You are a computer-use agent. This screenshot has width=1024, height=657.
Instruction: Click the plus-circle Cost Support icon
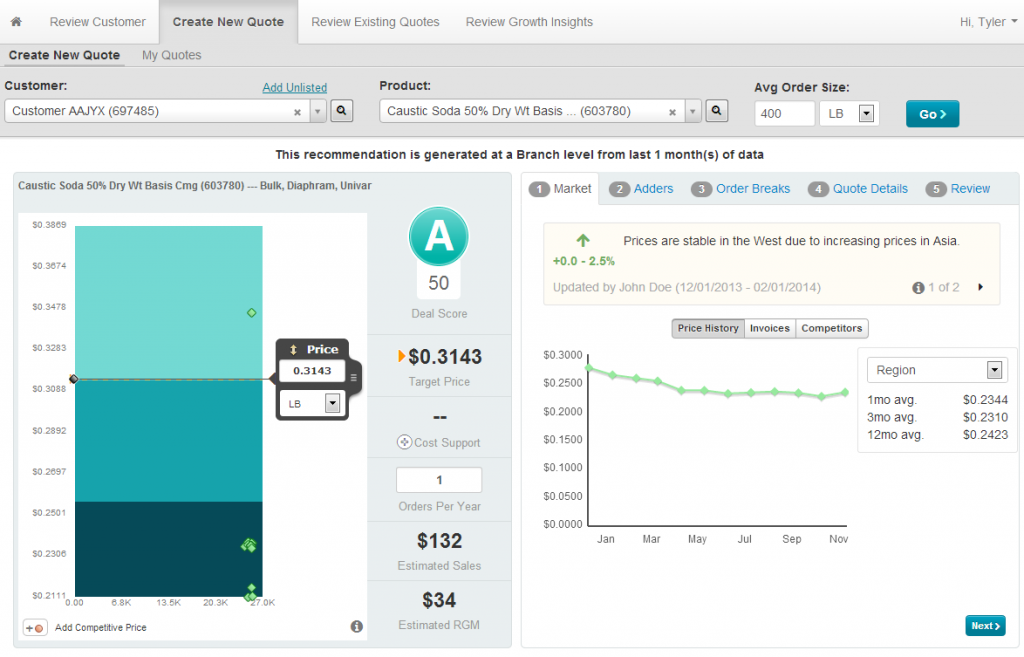pyautogui.click(x=406, y=441)
